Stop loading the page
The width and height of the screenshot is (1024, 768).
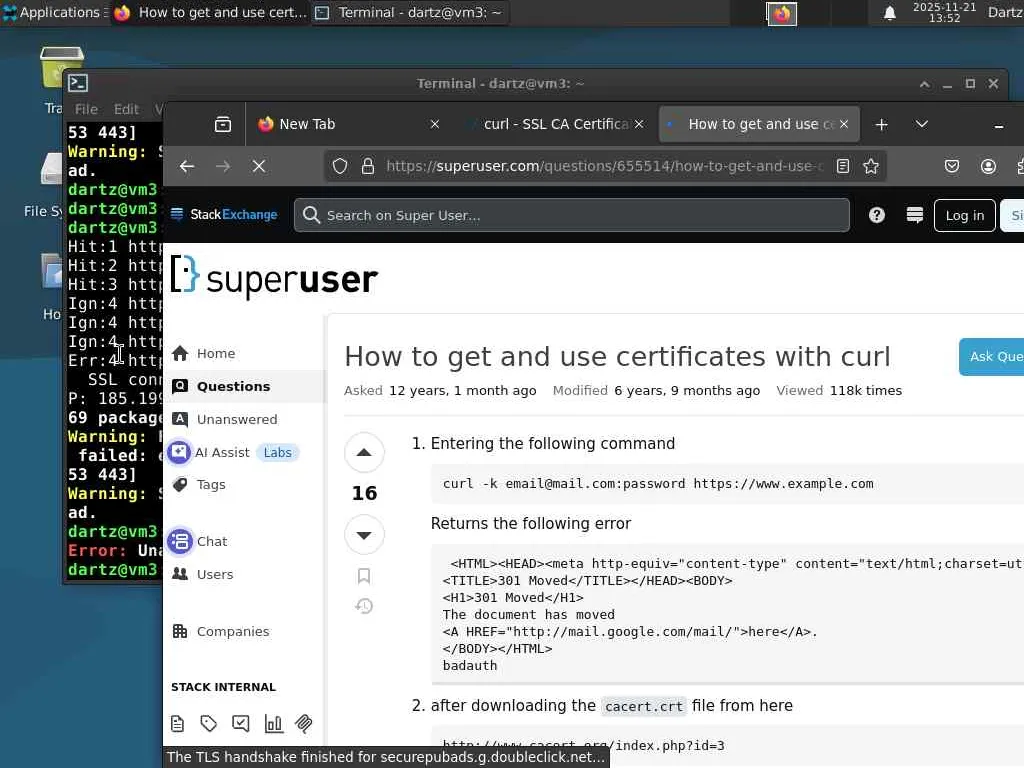(259, 167)
